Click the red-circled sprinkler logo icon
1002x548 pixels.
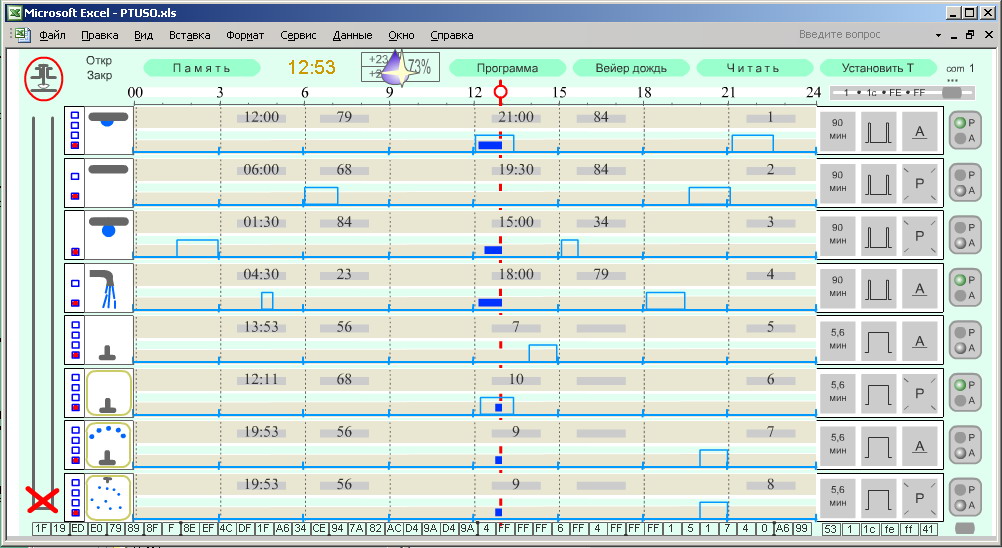[43, 78]
